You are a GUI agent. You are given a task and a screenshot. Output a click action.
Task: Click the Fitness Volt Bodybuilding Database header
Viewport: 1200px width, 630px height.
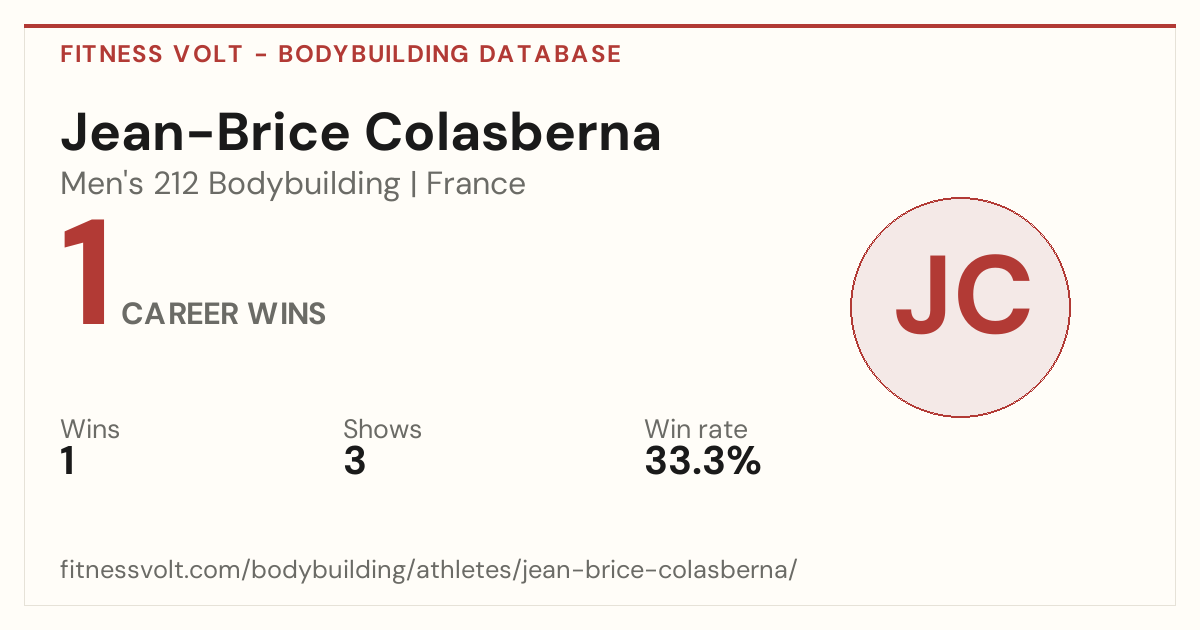point(341,54)
